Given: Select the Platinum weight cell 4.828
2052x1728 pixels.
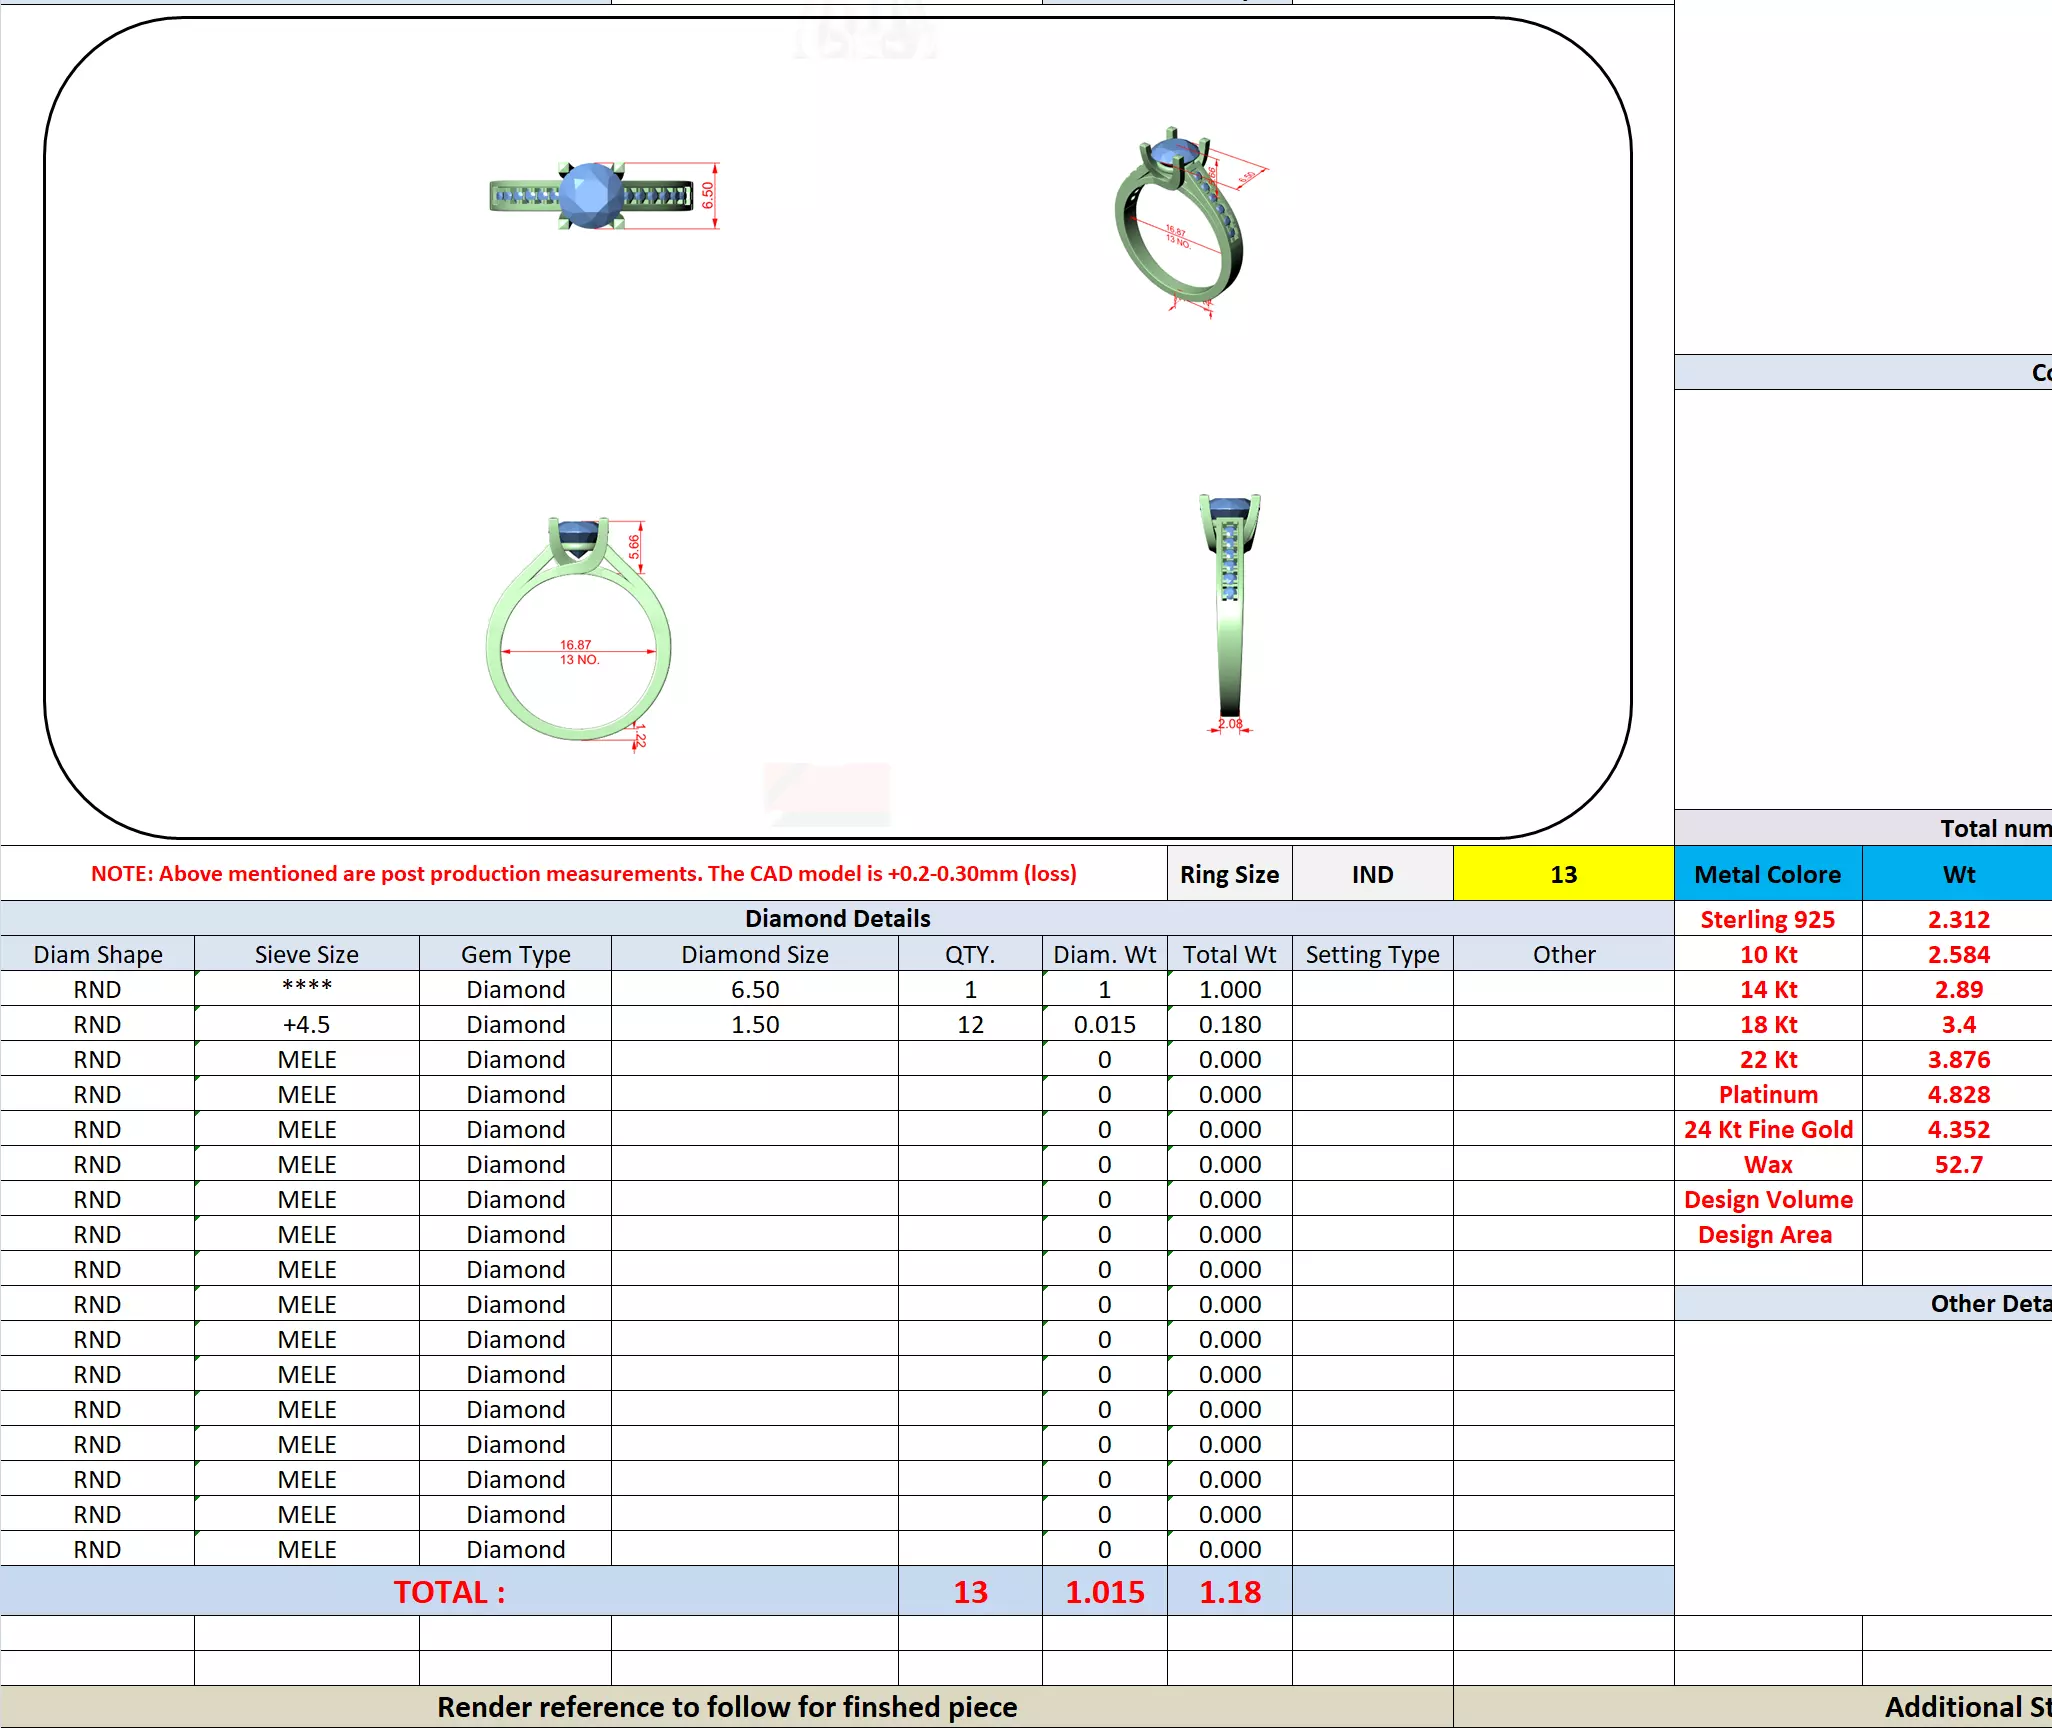Looking at the screenshot, I should tap(1958, 1094).
